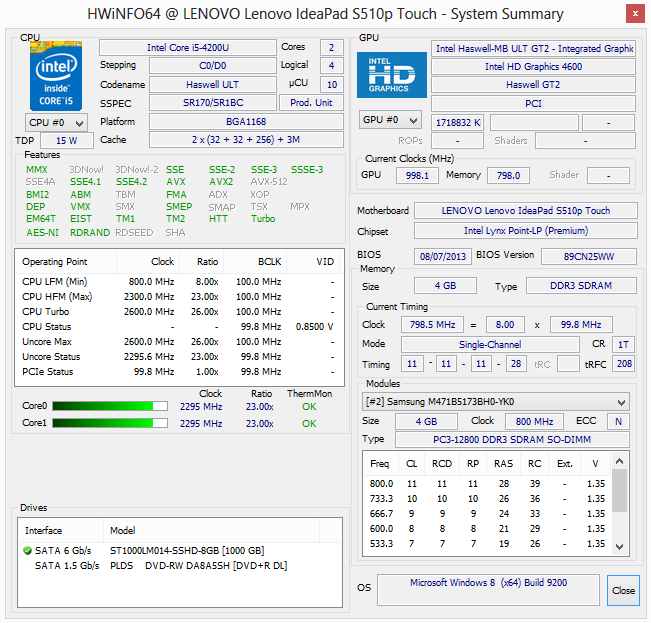Click the cache 2 x (32 + 32 + 256) + 3M field
This screenshot has height=623, width=651.
coord(246,140)
